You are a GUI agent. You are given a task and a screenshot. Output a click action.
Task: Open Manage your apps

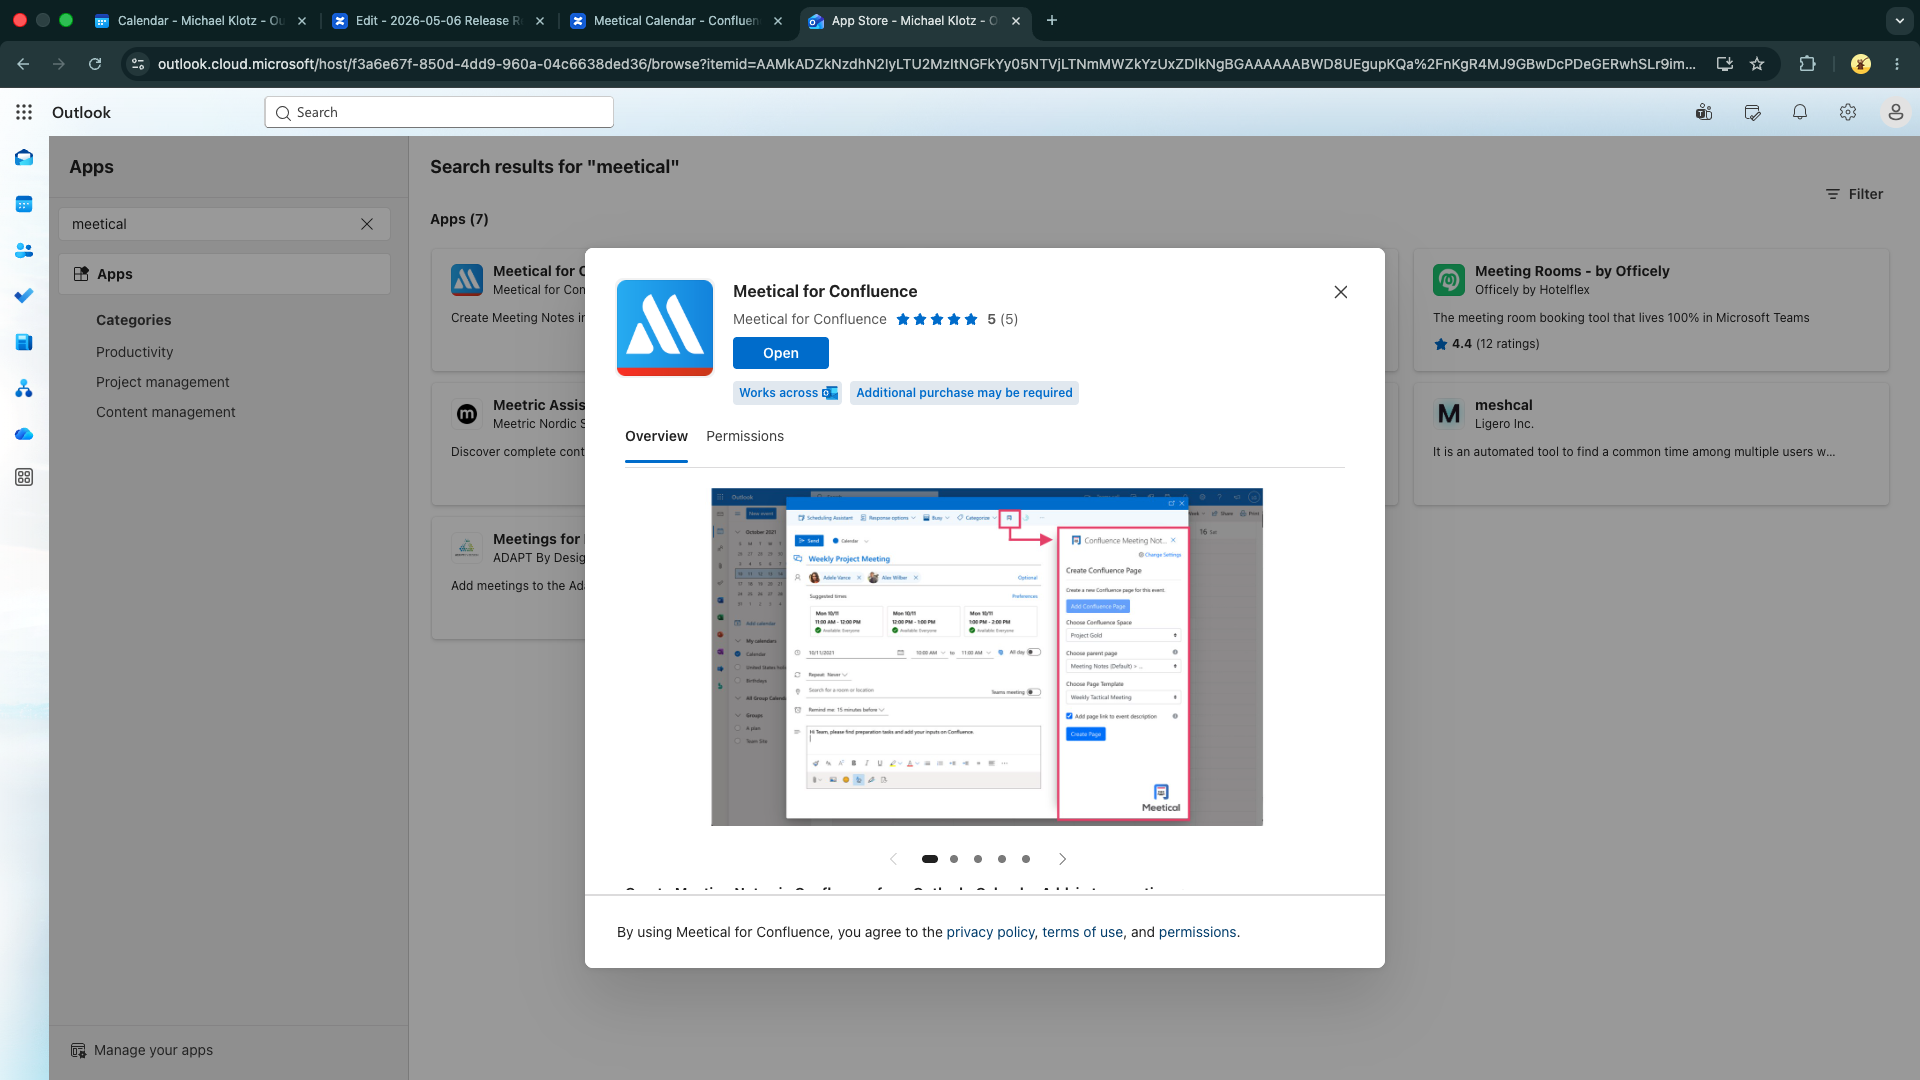(142, 1050)
